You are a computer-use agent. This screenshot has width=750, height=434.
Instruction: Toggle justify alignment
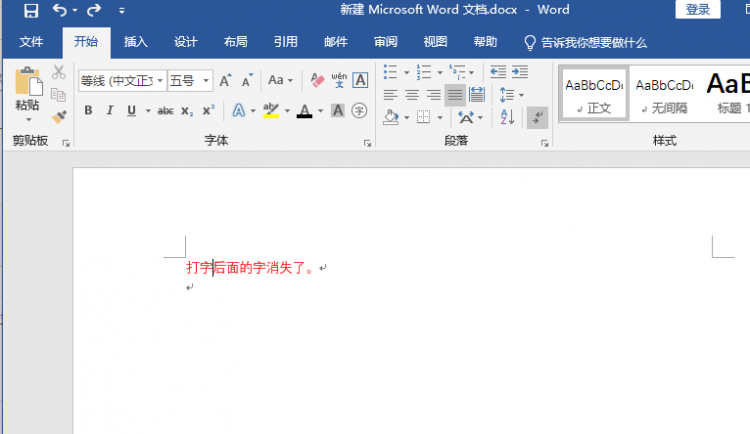455,95
